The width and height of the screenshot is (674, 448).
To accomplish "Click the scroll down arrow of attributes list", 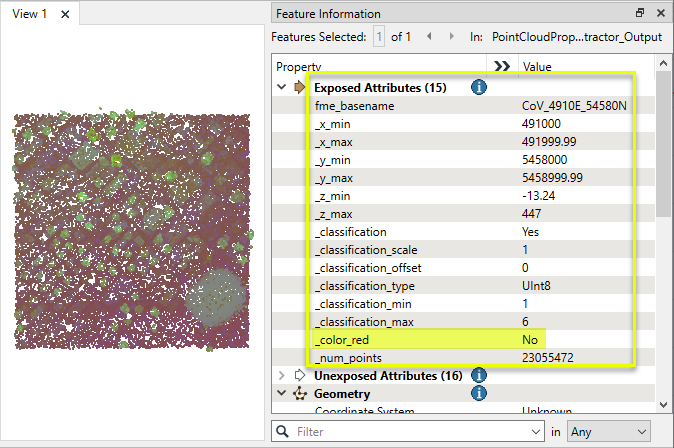I will coord(664,403).
